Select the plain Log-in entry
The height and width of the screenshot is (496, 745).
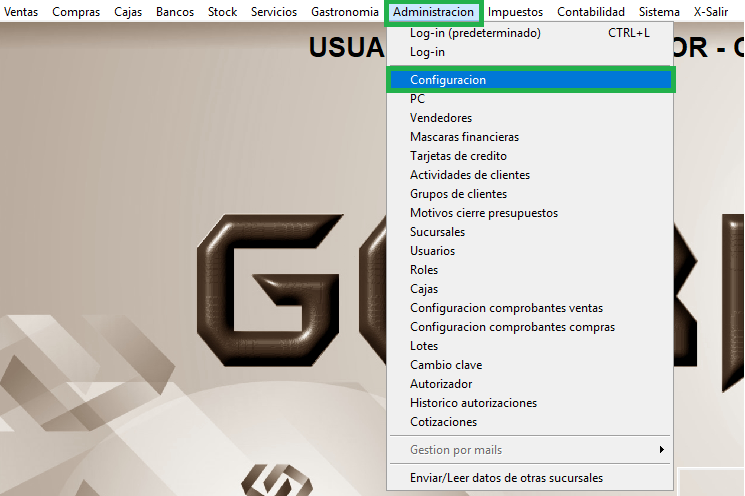click(531, 52)
